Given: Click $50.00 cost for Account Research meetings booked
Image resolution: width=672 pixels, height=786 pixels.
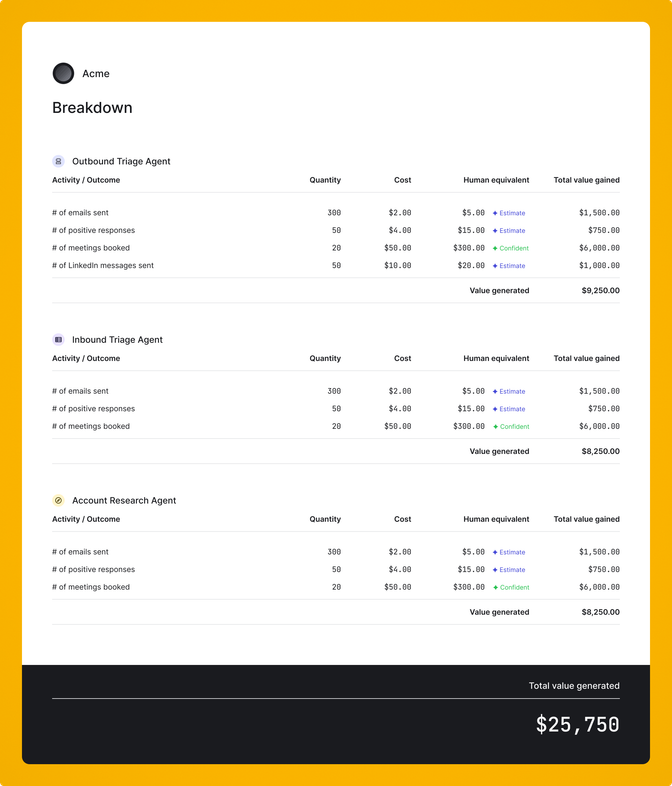Looking at the screenshot, I should [398, 587].
